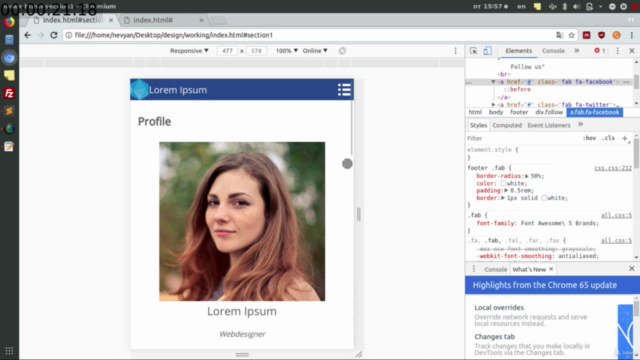Open the Chromium three-dot menu
Screen dimensions: 640x360
[x=631, y=36]
